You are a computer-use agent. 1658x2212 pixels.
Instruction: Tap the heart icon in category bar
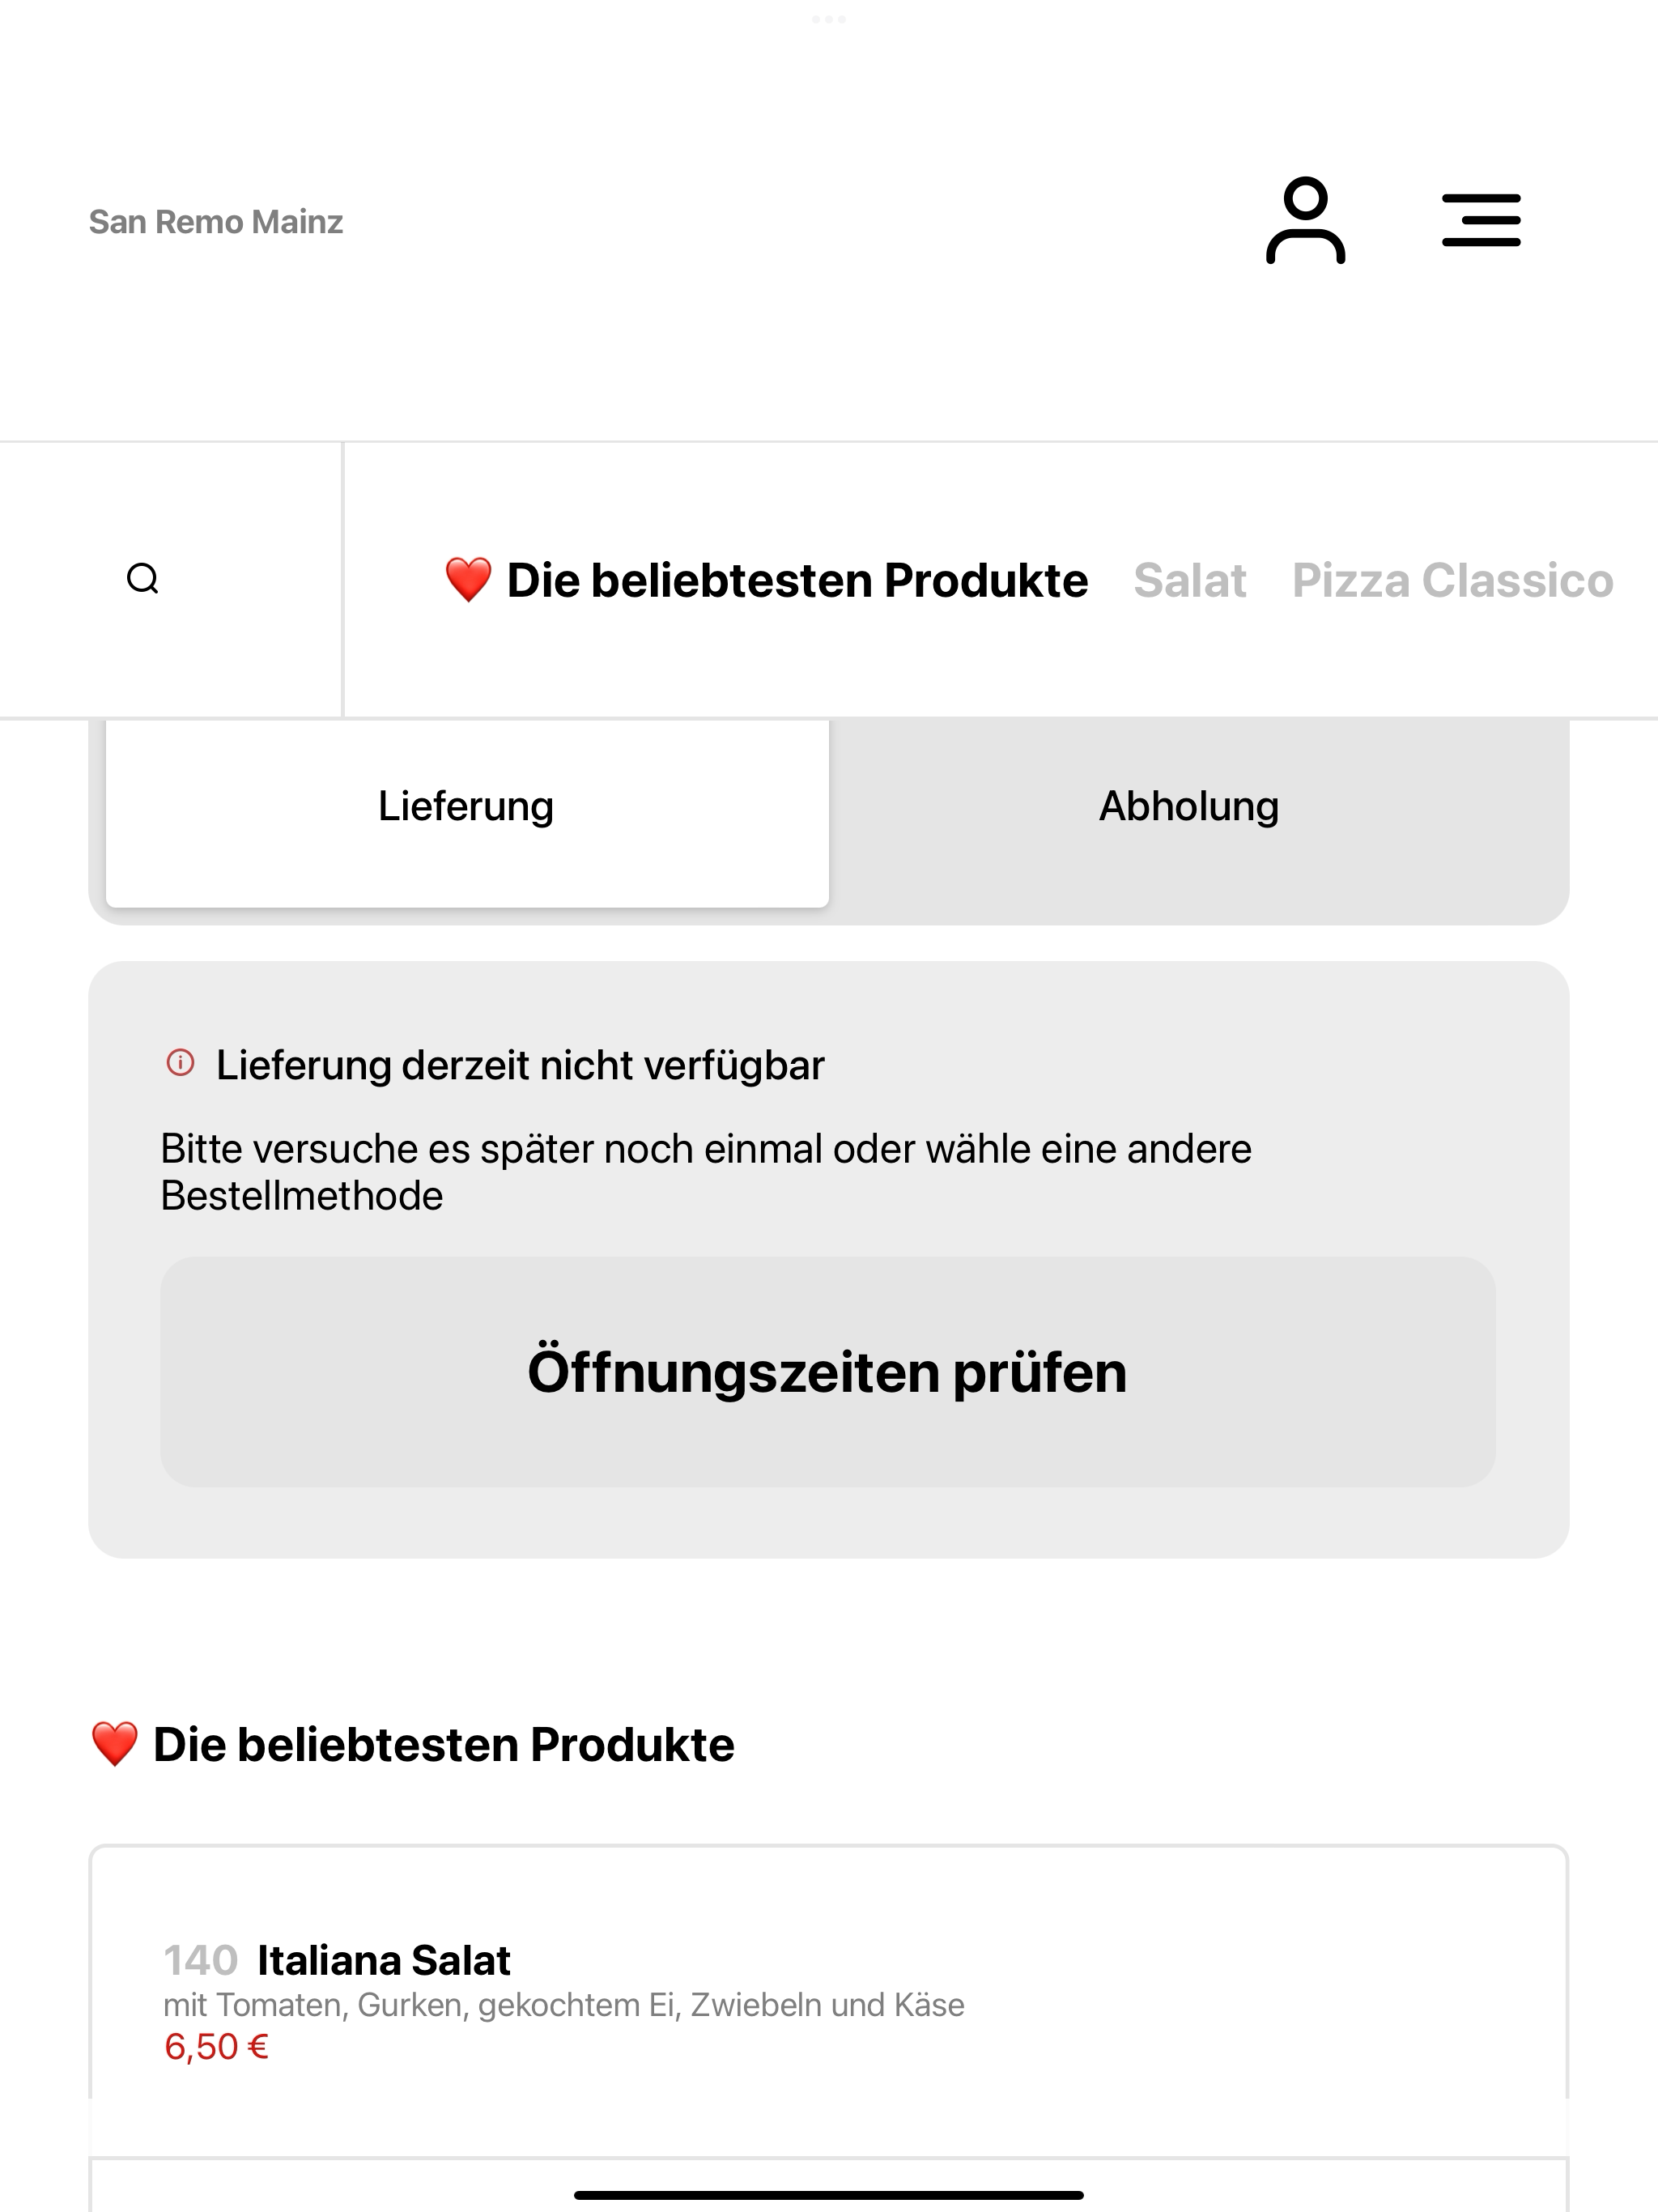[x=468, y=580]
